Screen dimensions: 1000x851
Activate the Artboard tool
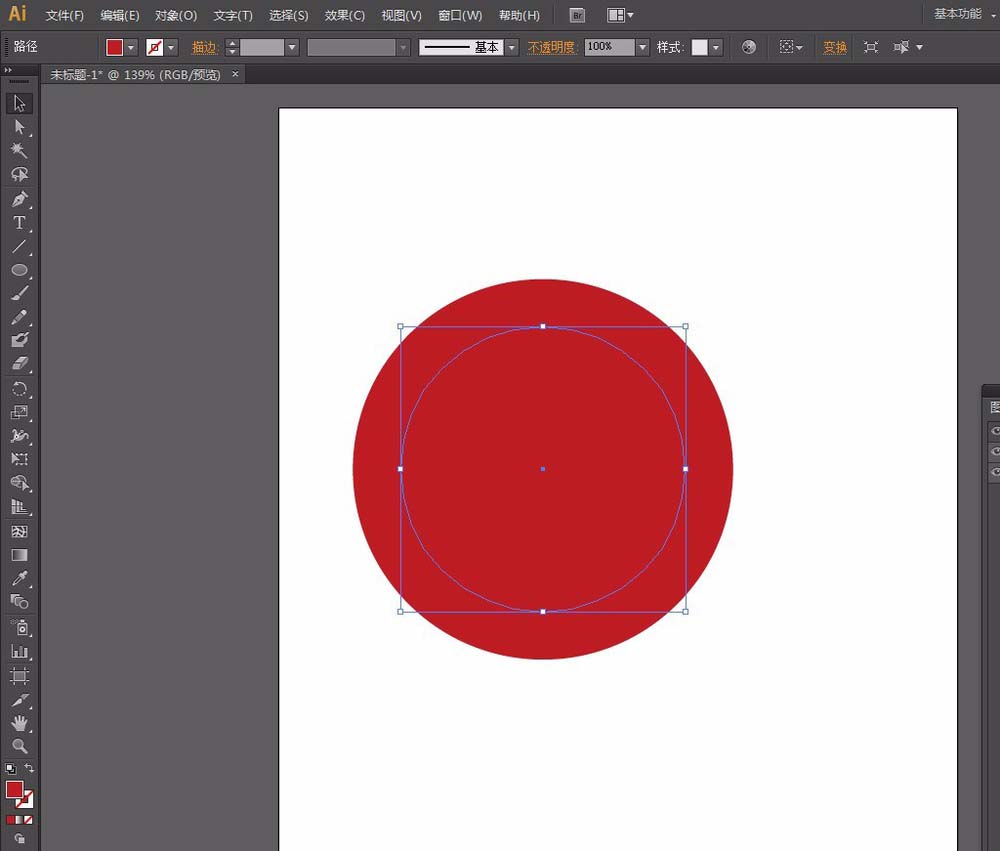pos(19,676)
